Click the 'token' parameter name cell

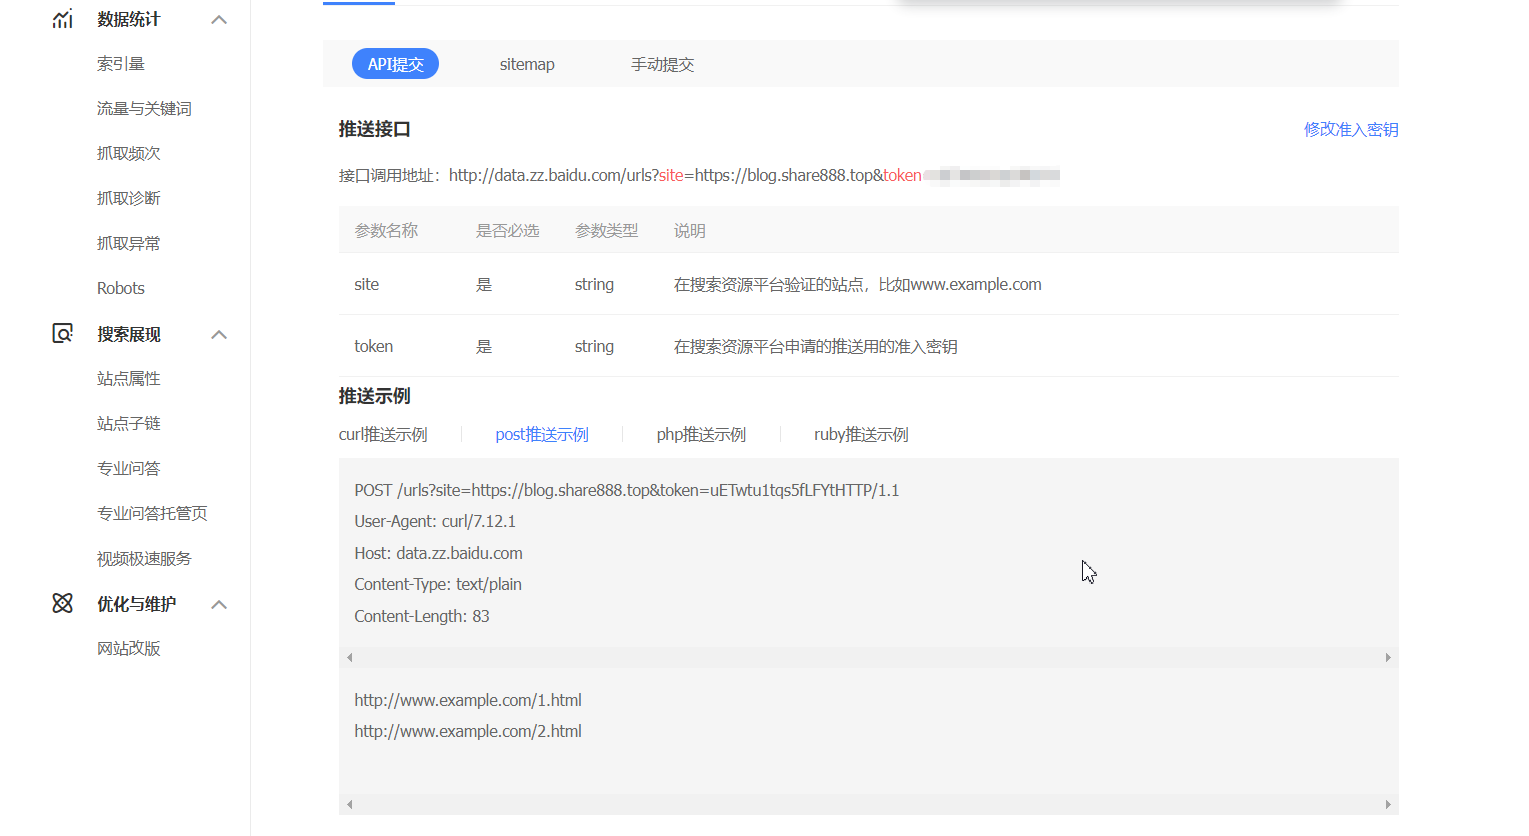click(374, 346)
